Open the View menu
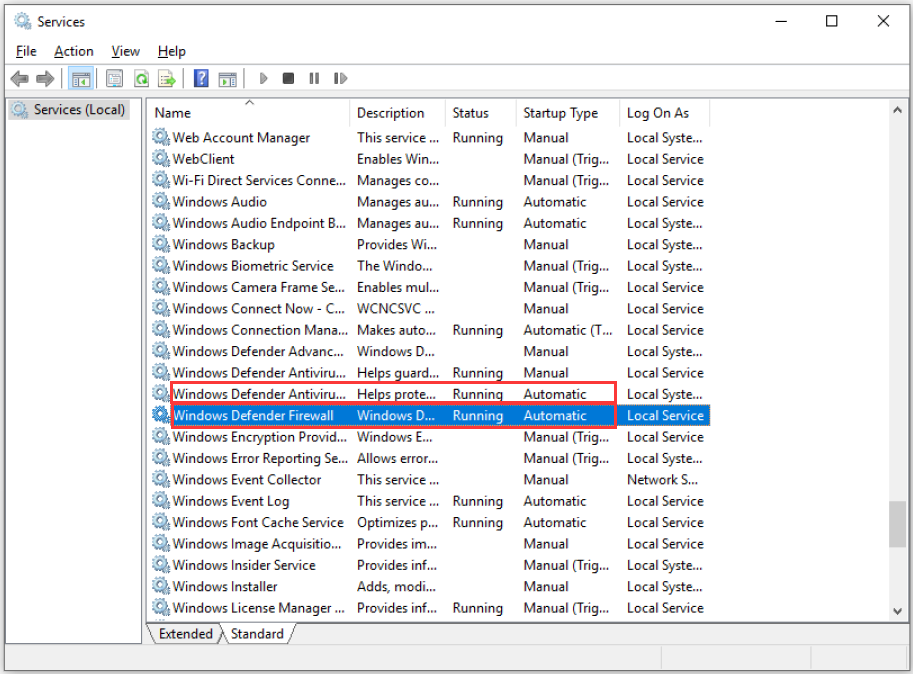This screenshot has width=913, height=674. (126, 51)
